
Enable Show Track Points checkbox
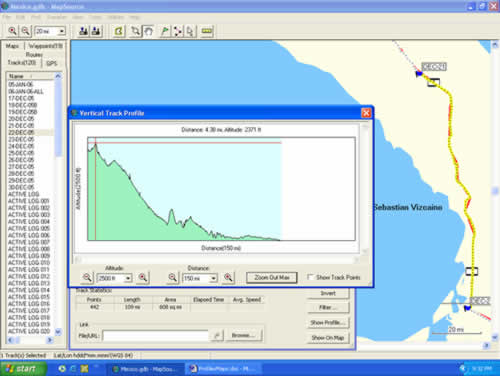coord(310,277)
